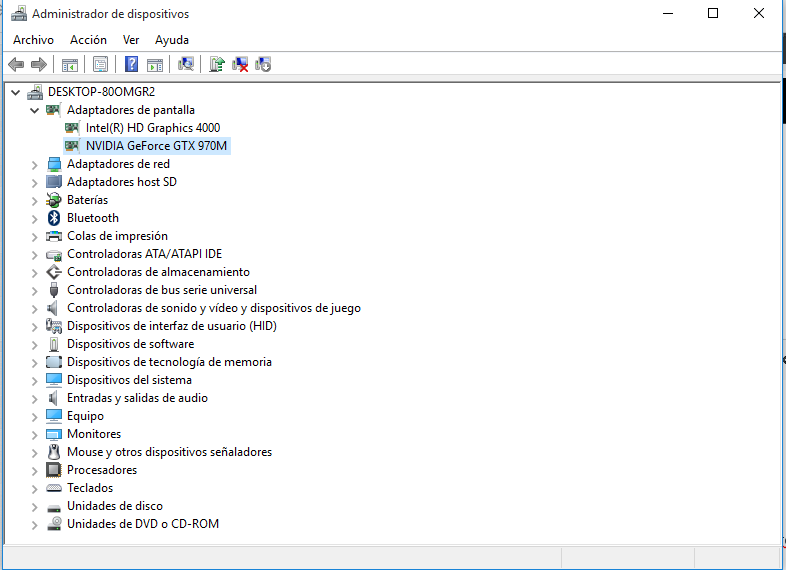The width and height of the screenshot is (786, 570).
Task: Click the Bluetooth category icon
Action: coord(54,218)
